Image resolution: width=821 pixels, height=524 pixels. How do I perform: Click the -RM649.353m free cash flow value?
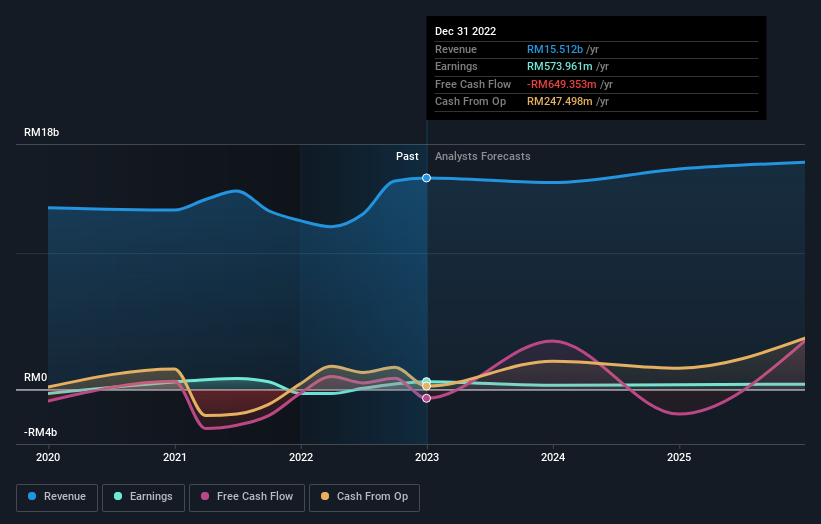tap(561, 84)
